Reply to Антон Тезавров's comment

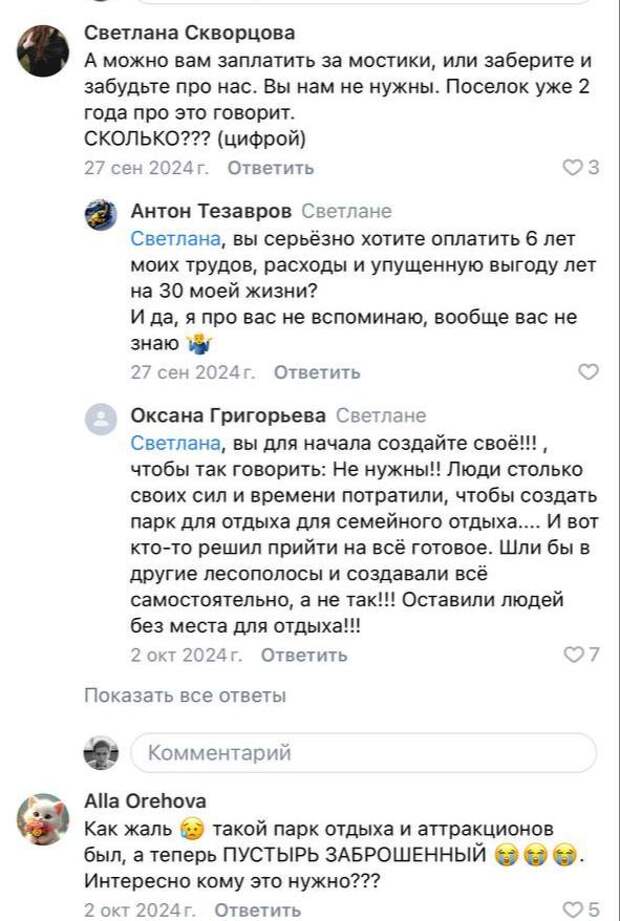(317, 372)
